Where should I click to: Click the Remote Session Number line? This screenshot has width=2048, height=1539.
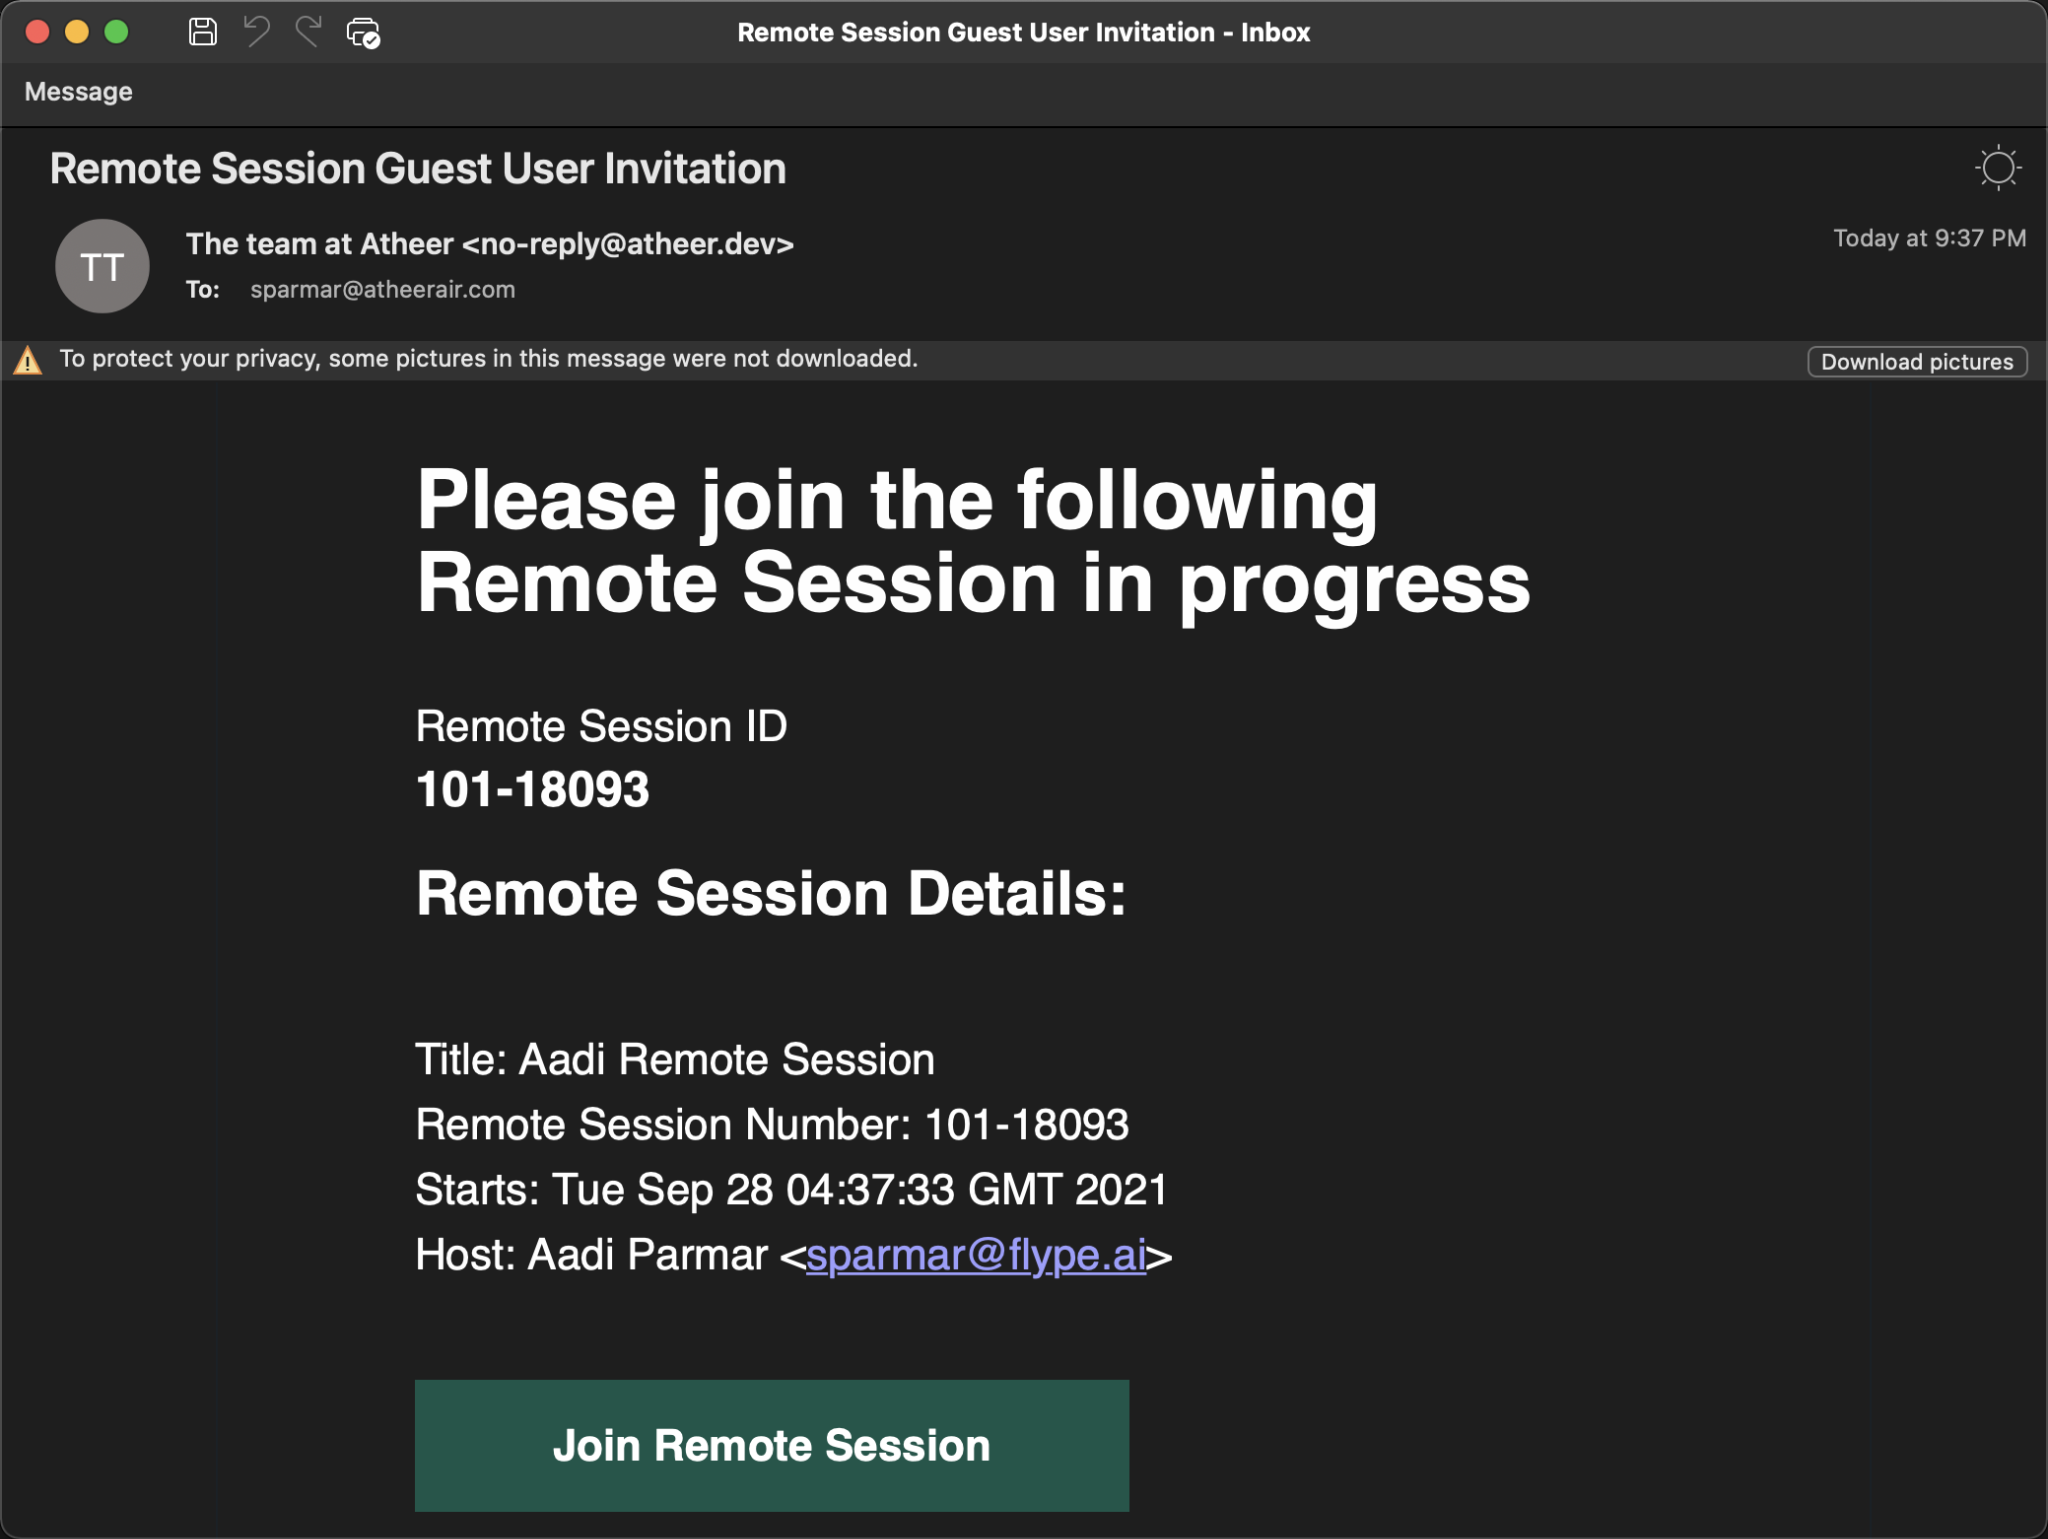click(772, 1124)
